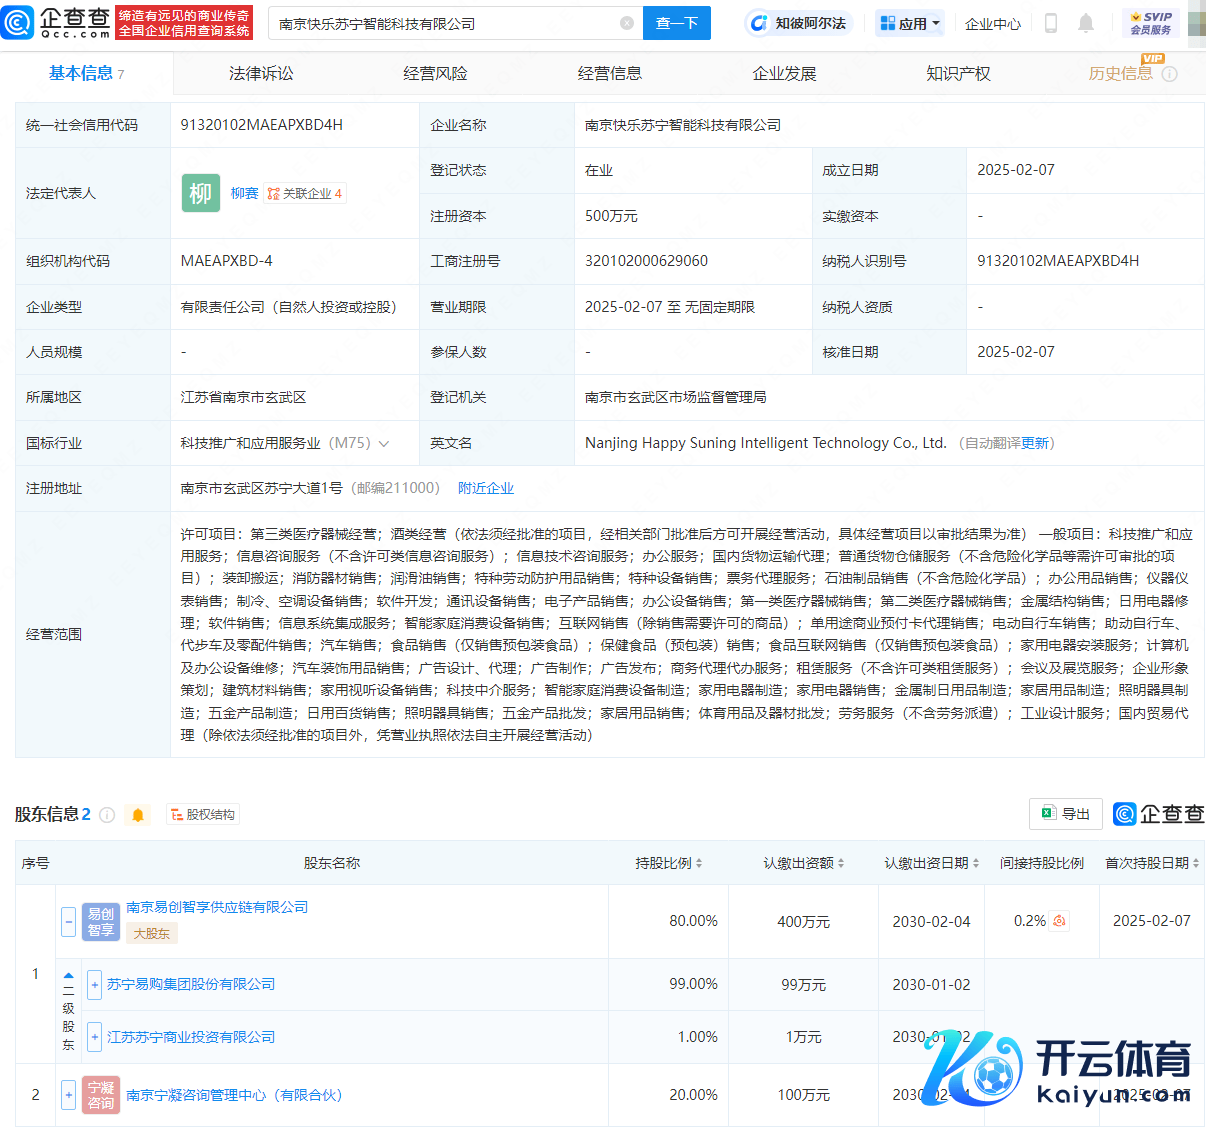1206x1128 pixels.
Task: Expand the 国标行业 industry chevron
Action: click(x=385, y=443)
